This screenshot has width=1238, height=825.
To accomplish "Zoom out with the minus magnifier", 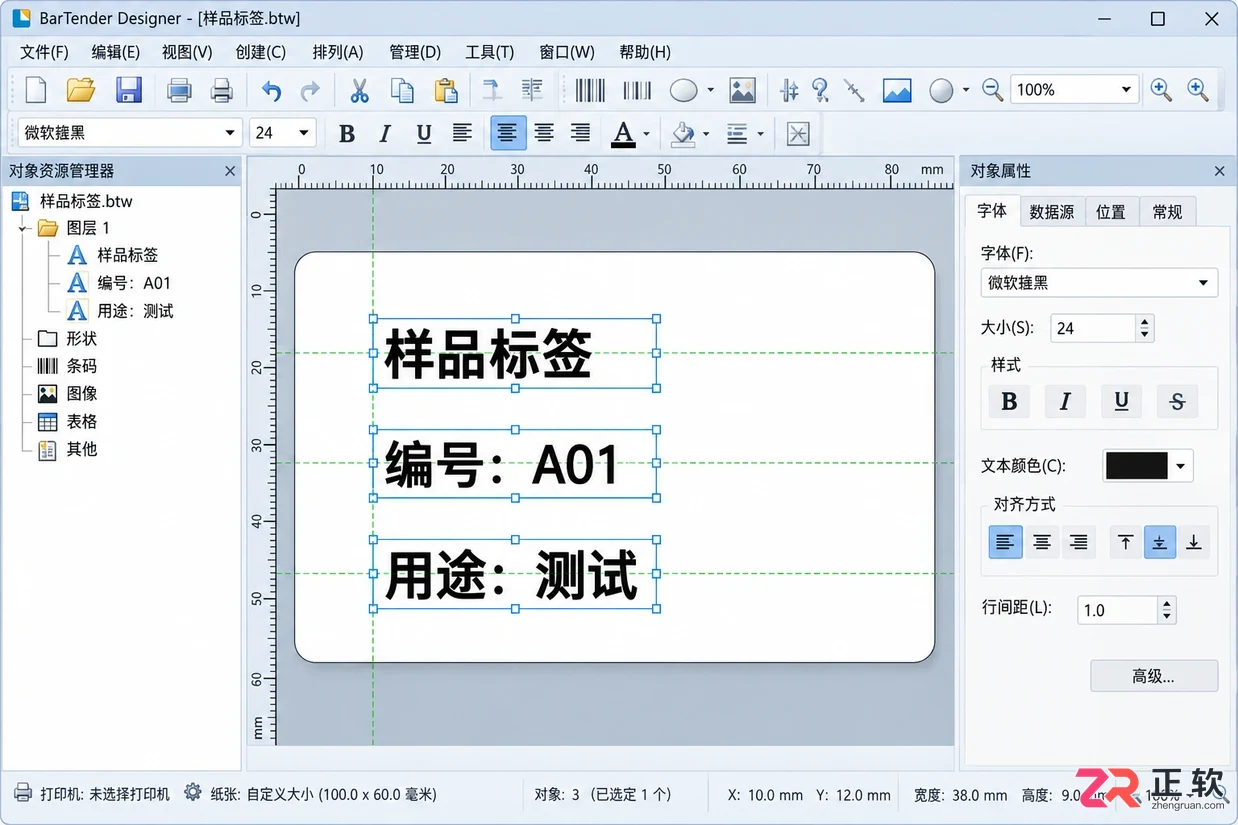I will coord(992,90).
